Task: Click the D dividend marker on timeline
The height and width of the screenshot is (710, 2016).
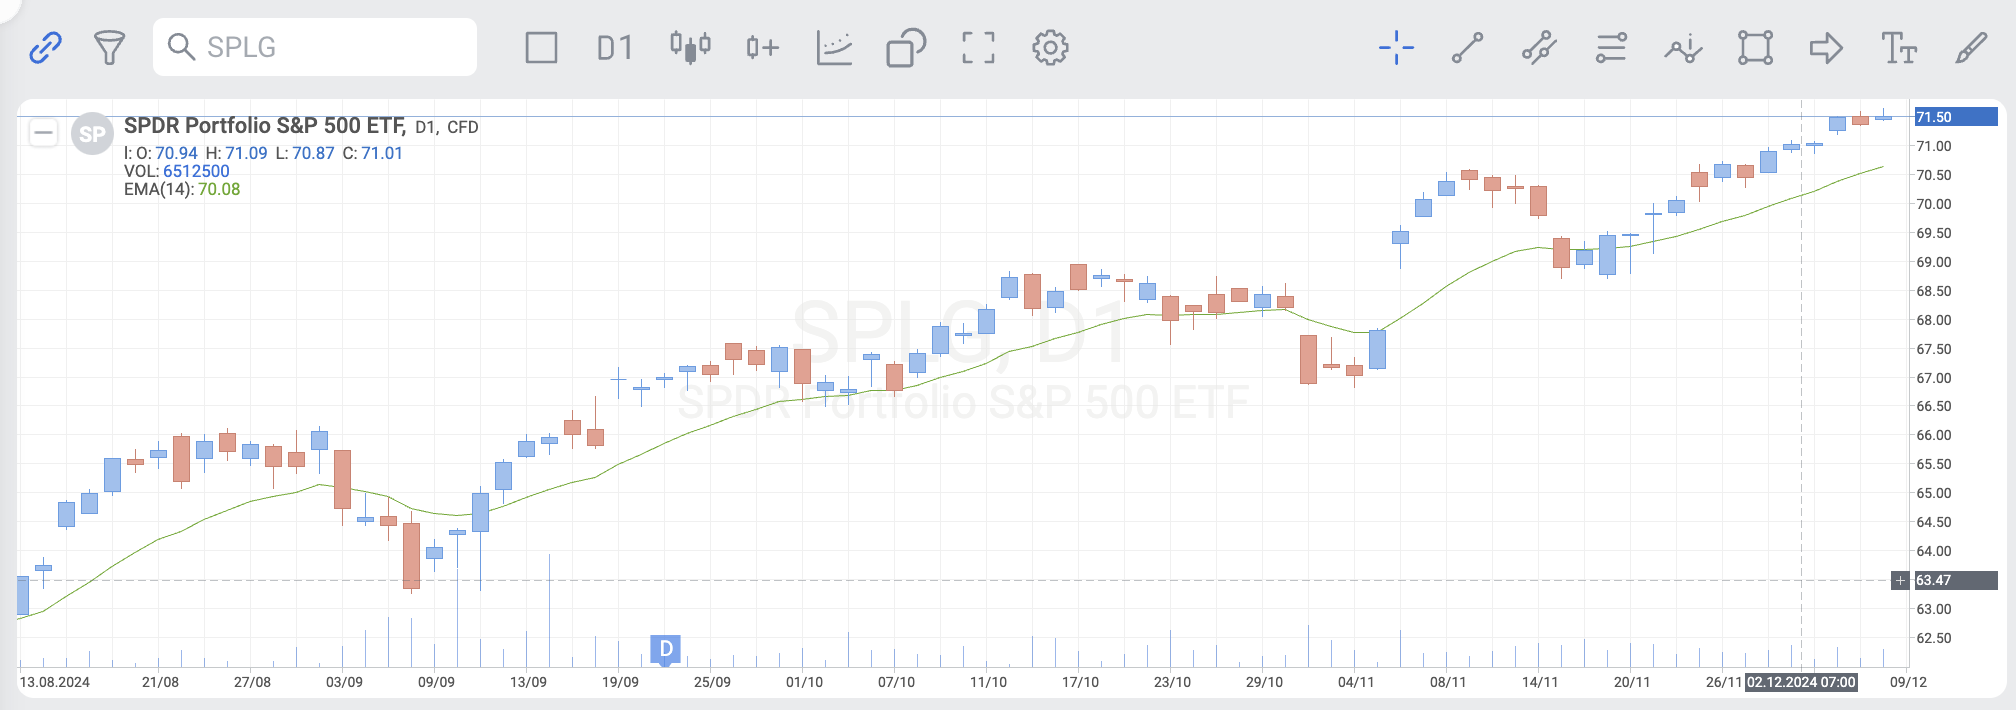Action: 666,649
